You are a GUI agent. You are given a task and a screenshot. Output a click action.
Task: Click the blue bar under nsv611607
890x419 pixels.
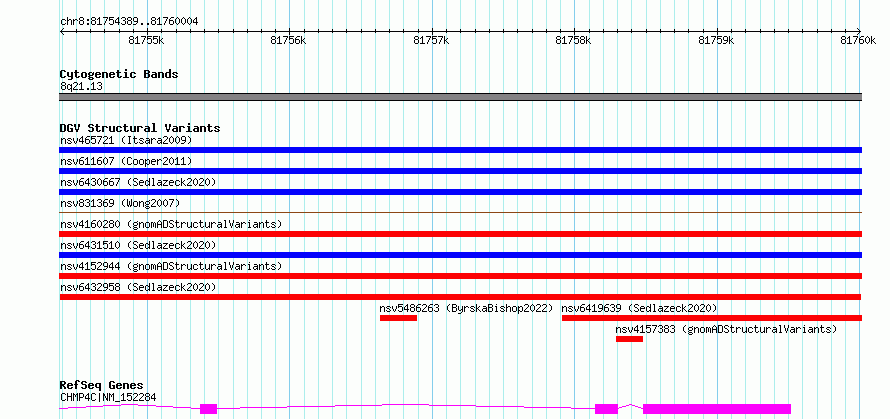click(x=460, y=171)
